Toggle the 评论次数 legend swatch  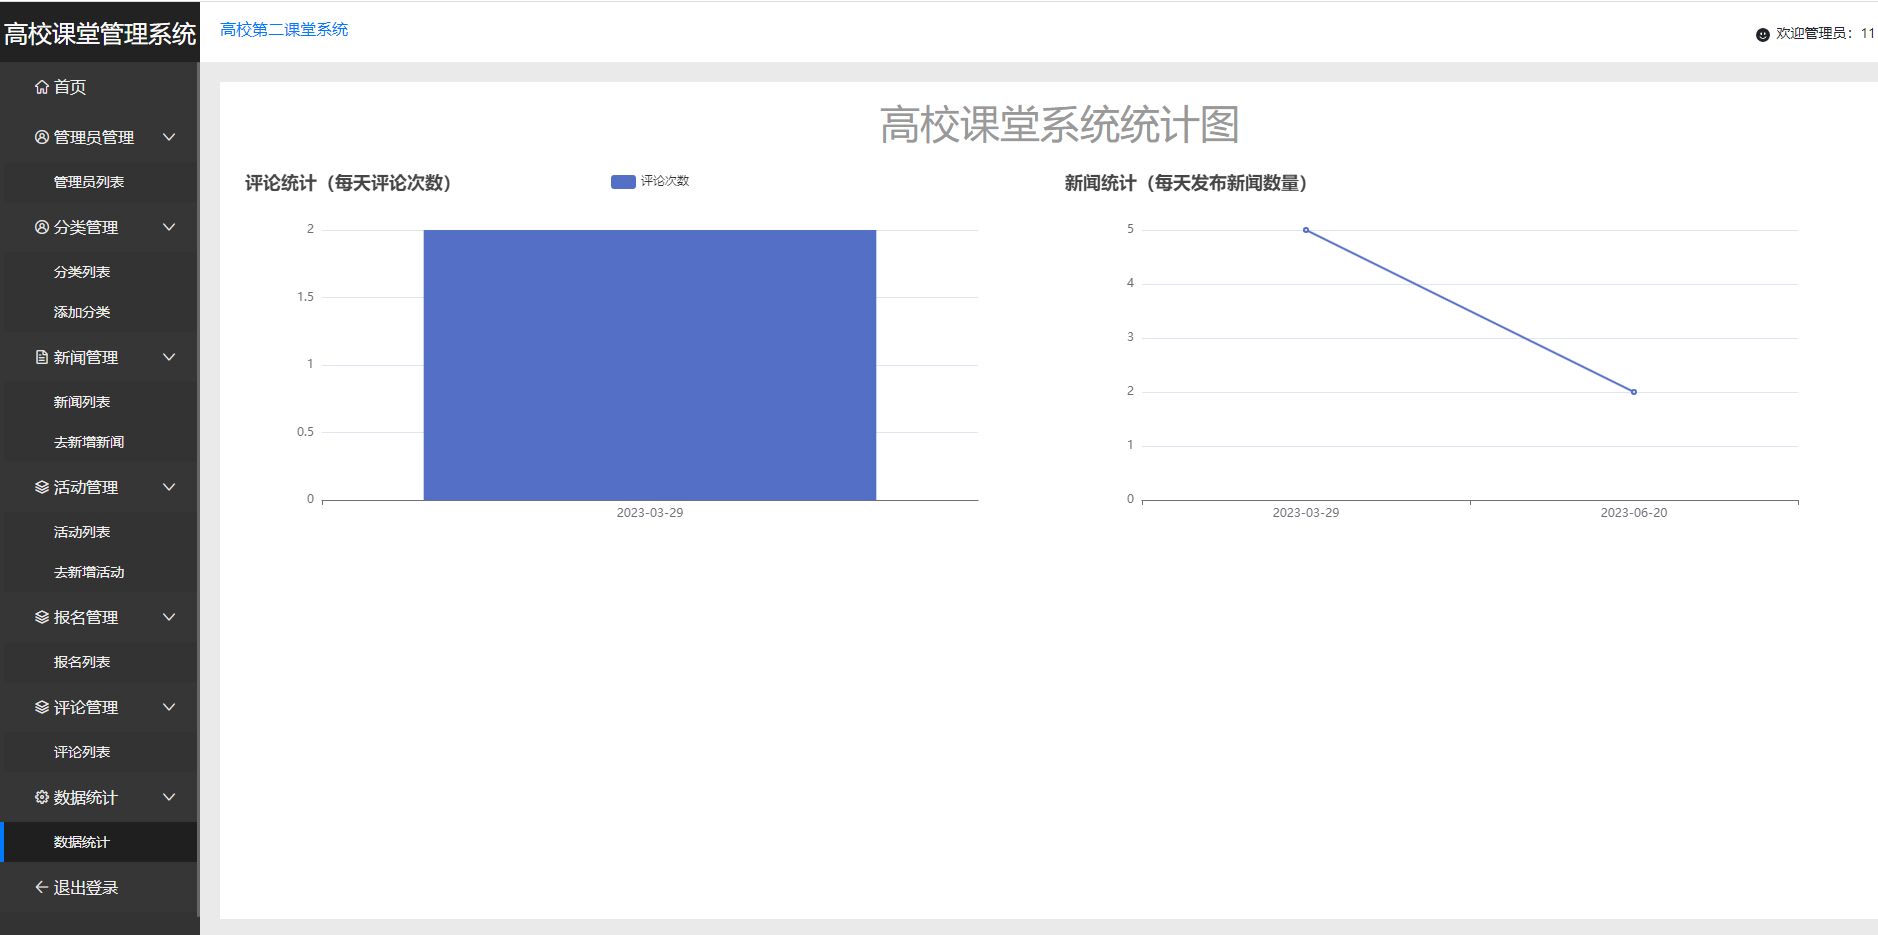pos(623,181)
